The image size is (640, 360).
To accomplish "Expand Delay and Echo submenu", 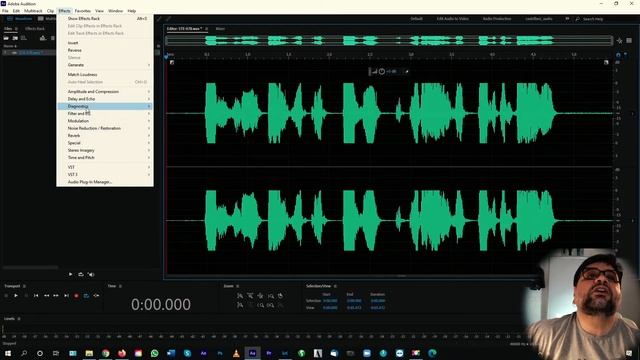I will (105, 99).
